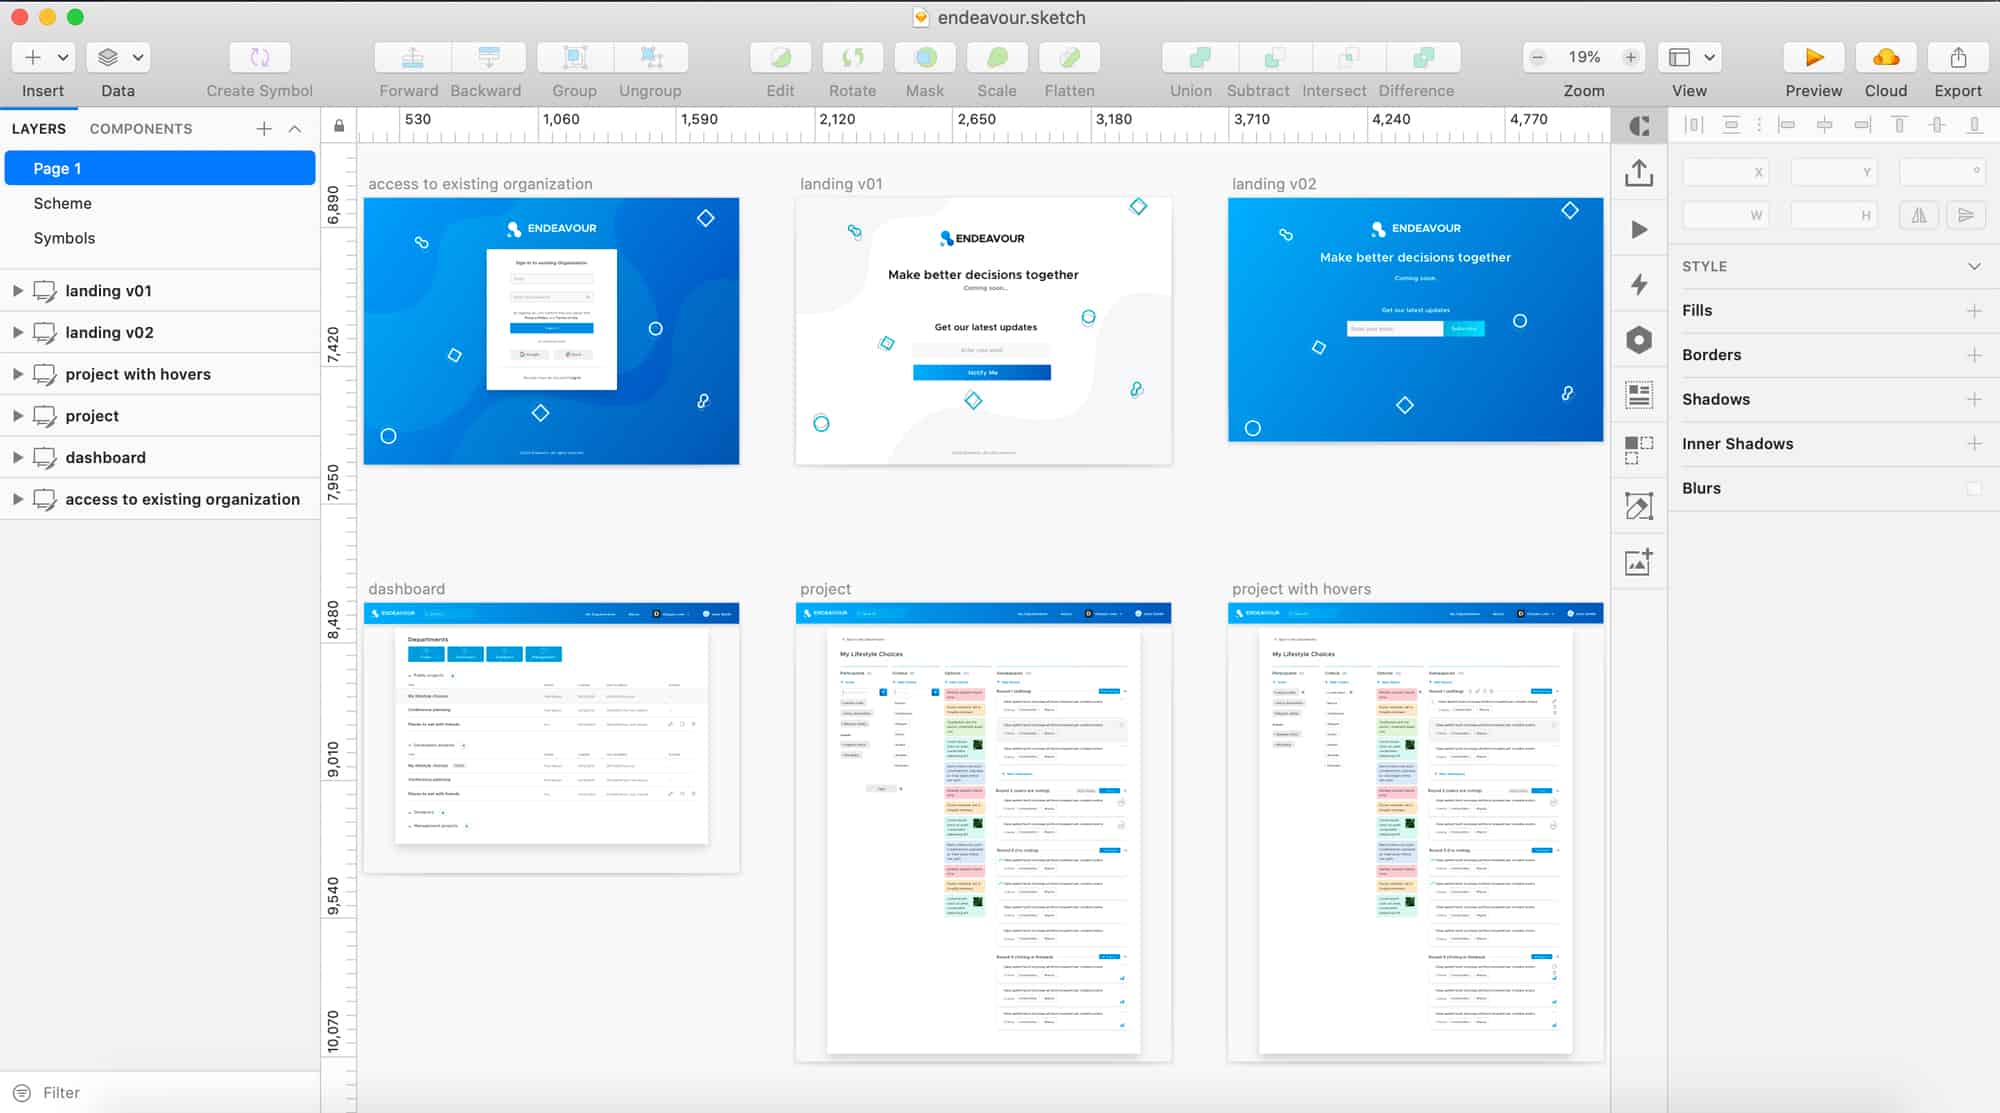This screenshot has width=2000, height=1113.
Task: Apply Intersect boolean operation
Action: coord(1349,57)
